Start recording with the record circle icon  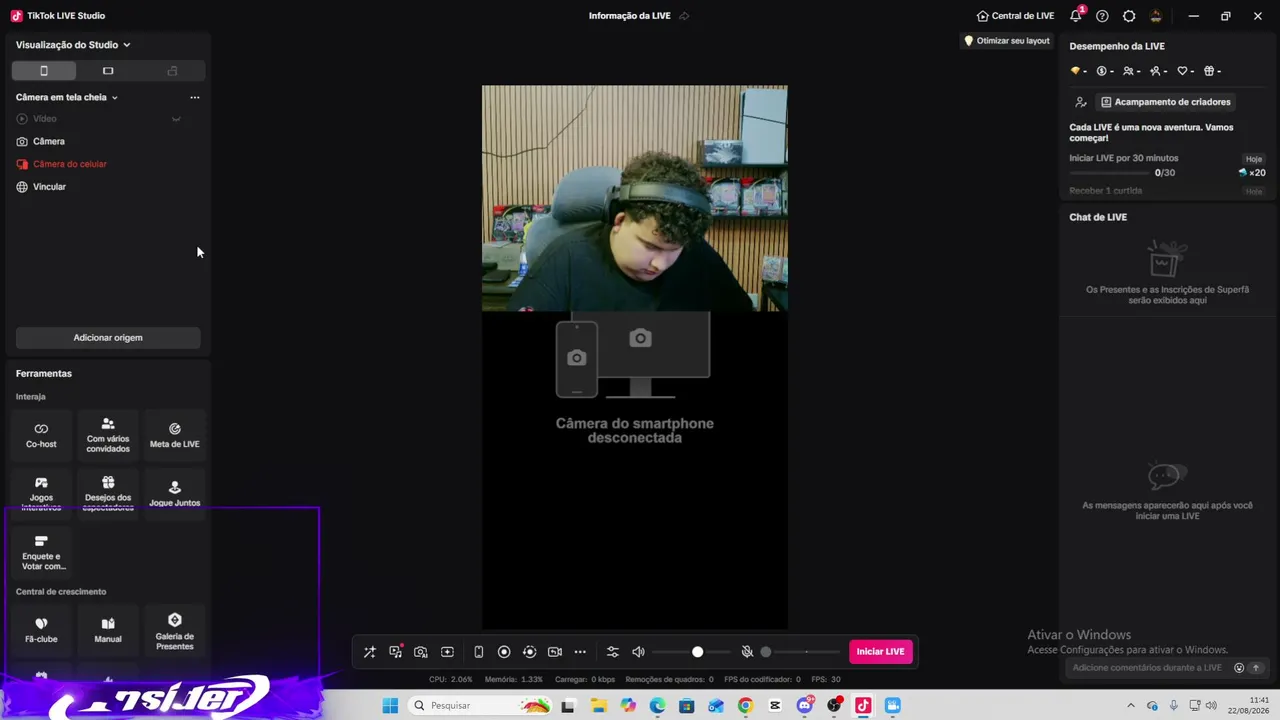pyautogui.click(x=504, y=652)
